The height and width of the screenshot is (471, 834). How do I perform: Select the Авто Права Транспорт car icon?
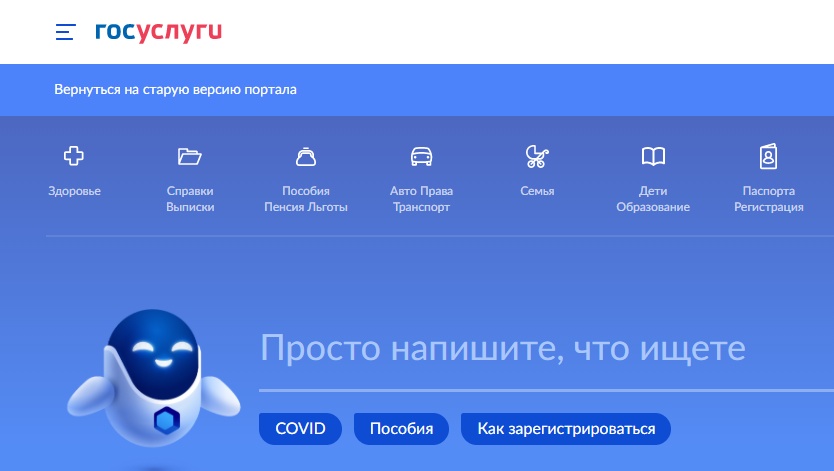[x=421, y=156]
